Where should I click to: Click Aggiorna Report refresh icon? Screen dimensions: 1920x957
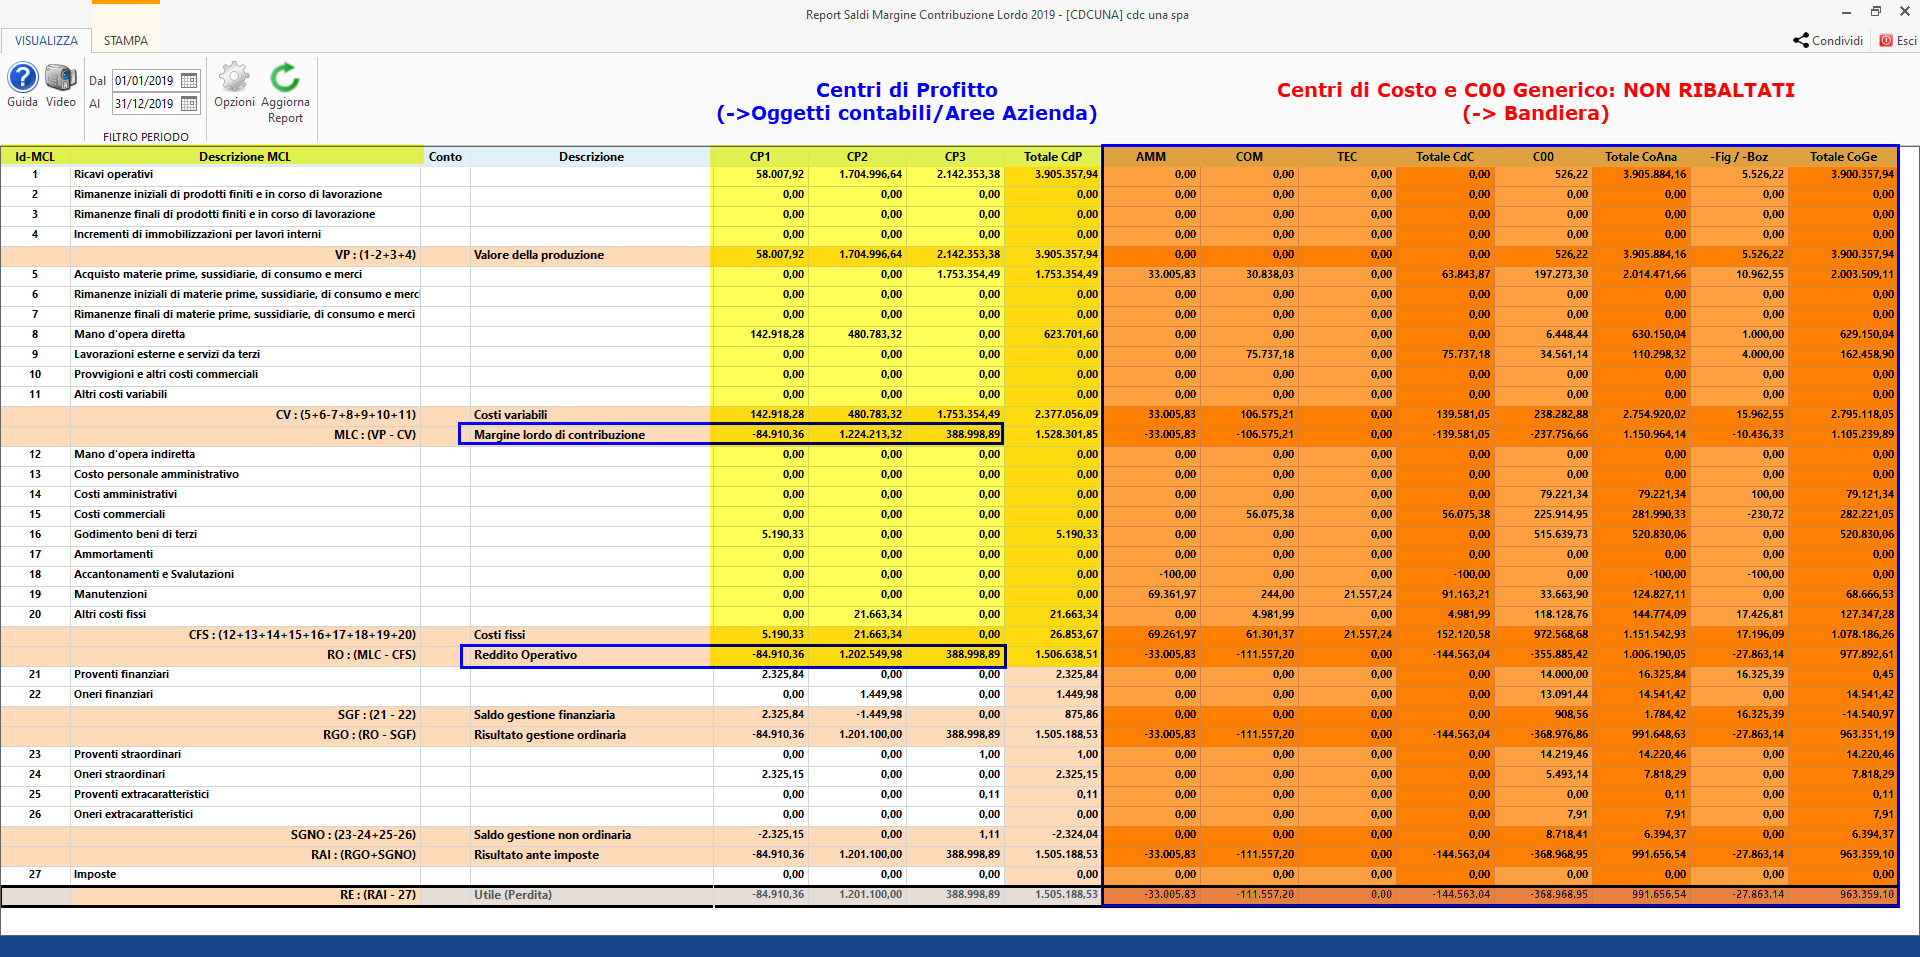click(285, 78)
